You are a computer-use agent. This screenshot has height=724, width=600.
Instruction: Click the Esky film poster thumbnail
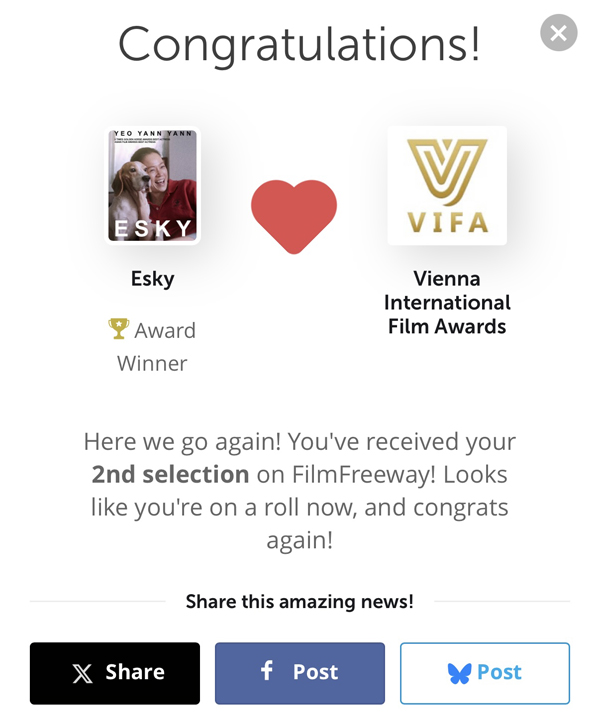[153, 186]
